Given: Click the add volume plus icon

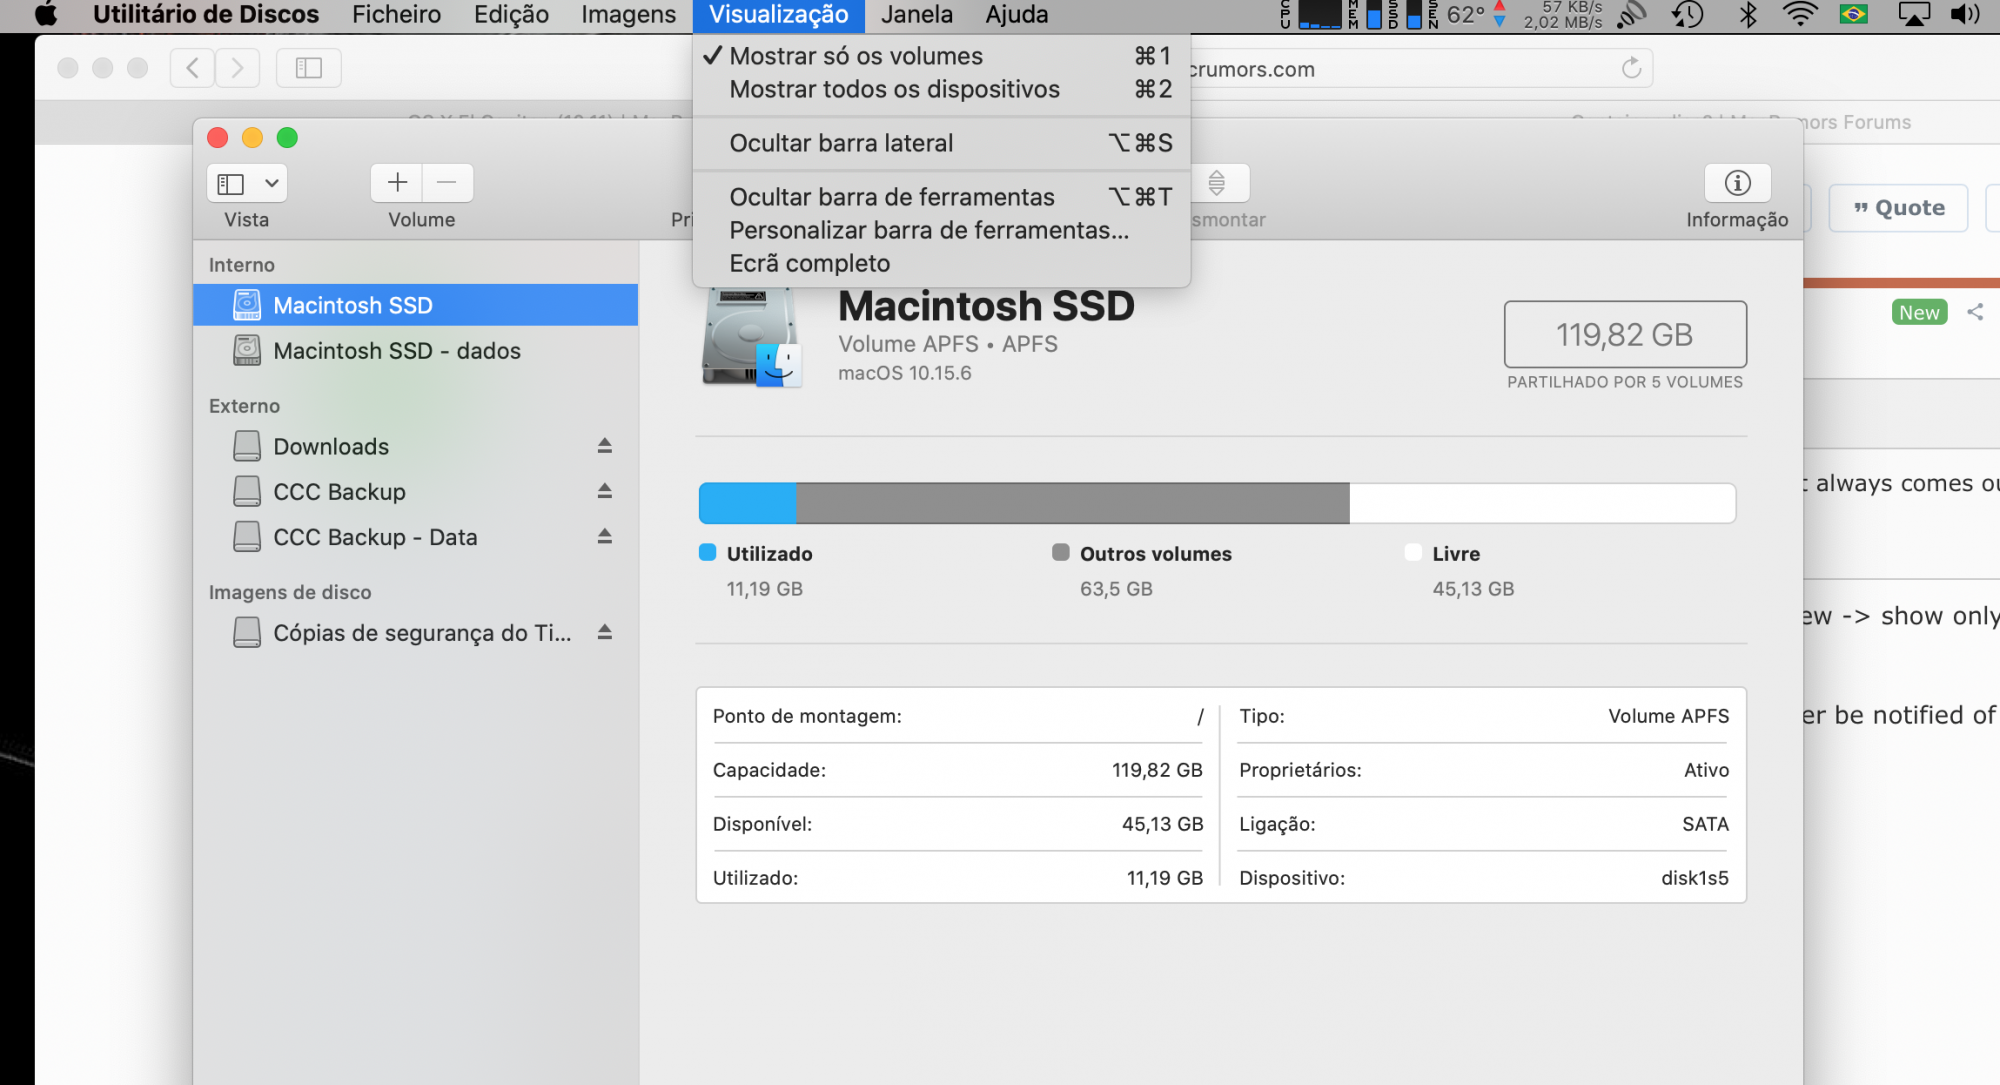Looking at the screenshot, I should pyautogui.click(x=397, y=182).
